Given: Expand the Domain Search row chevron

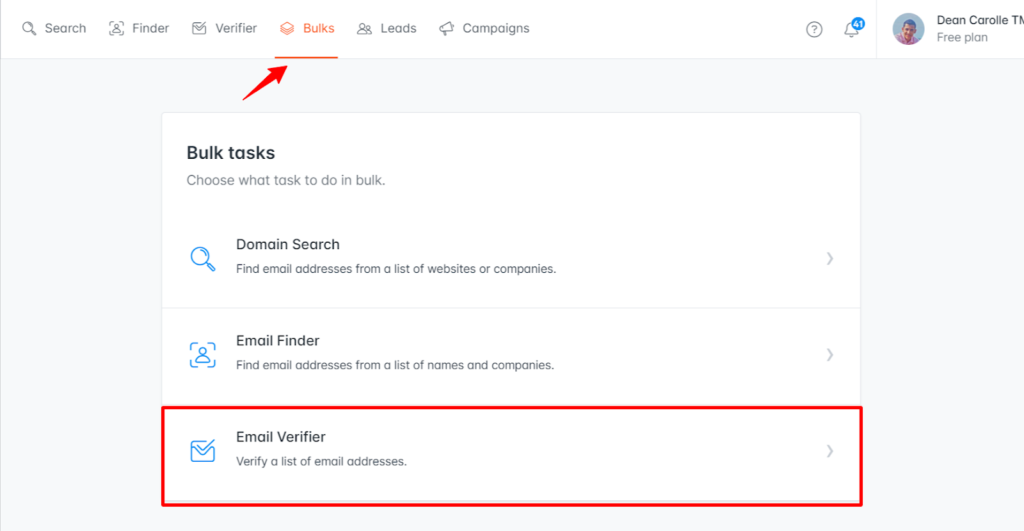Looking at the screenshot, I should pyautogui.click(x=830, y=258).
